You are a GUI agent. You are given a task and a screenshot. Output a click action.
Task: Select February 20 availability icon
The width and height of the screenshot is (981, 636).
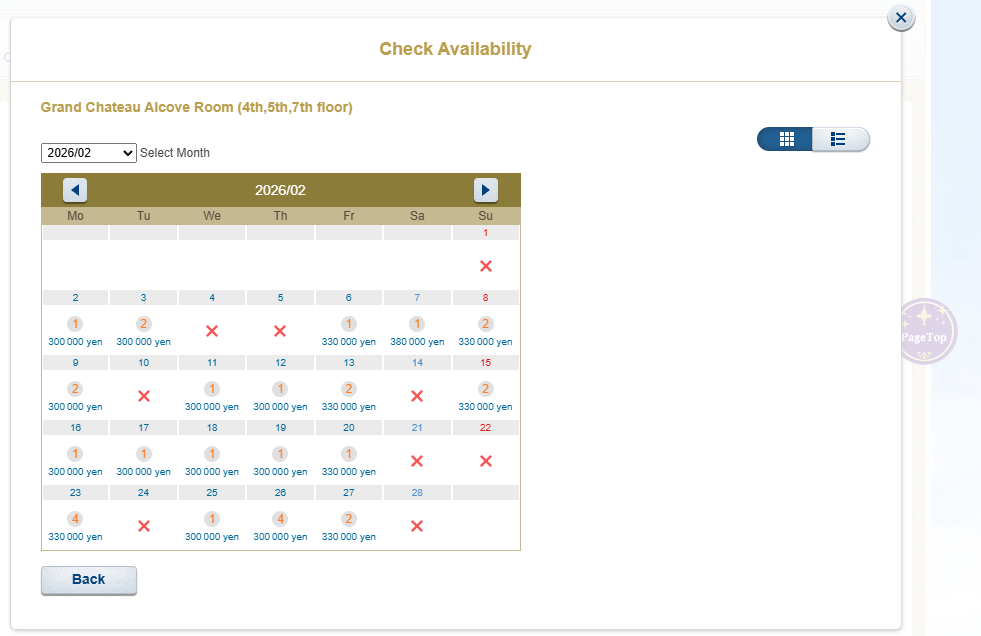[x=349, y=454]
